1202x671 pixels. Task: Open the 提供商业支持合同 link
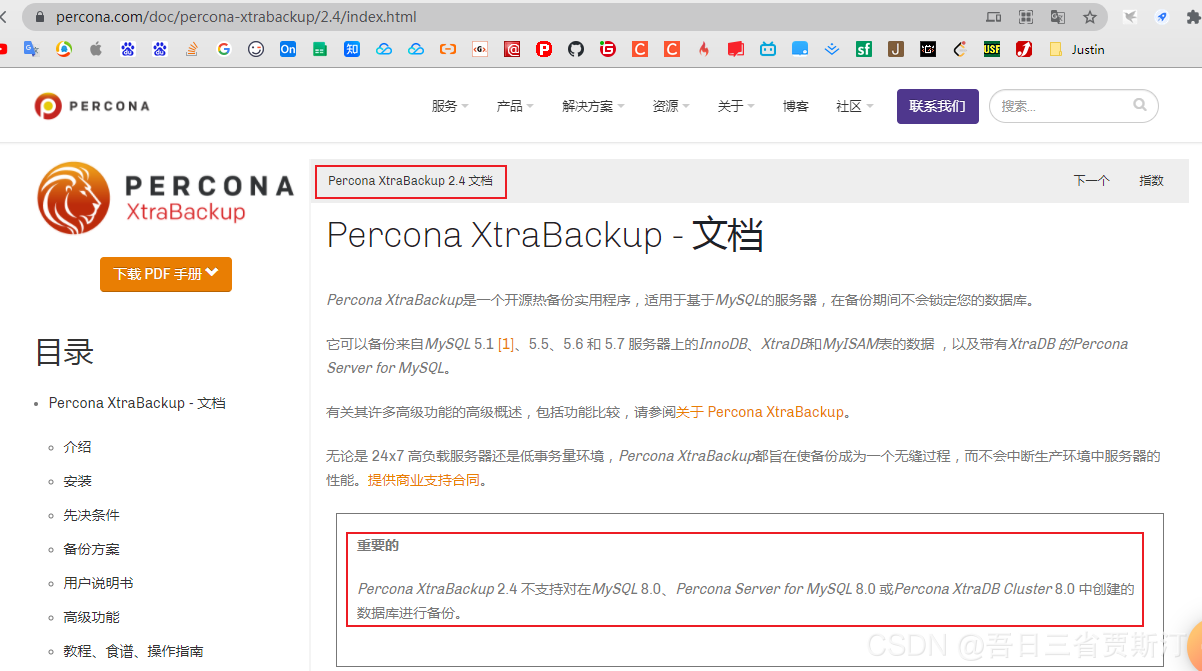(424, 480)
